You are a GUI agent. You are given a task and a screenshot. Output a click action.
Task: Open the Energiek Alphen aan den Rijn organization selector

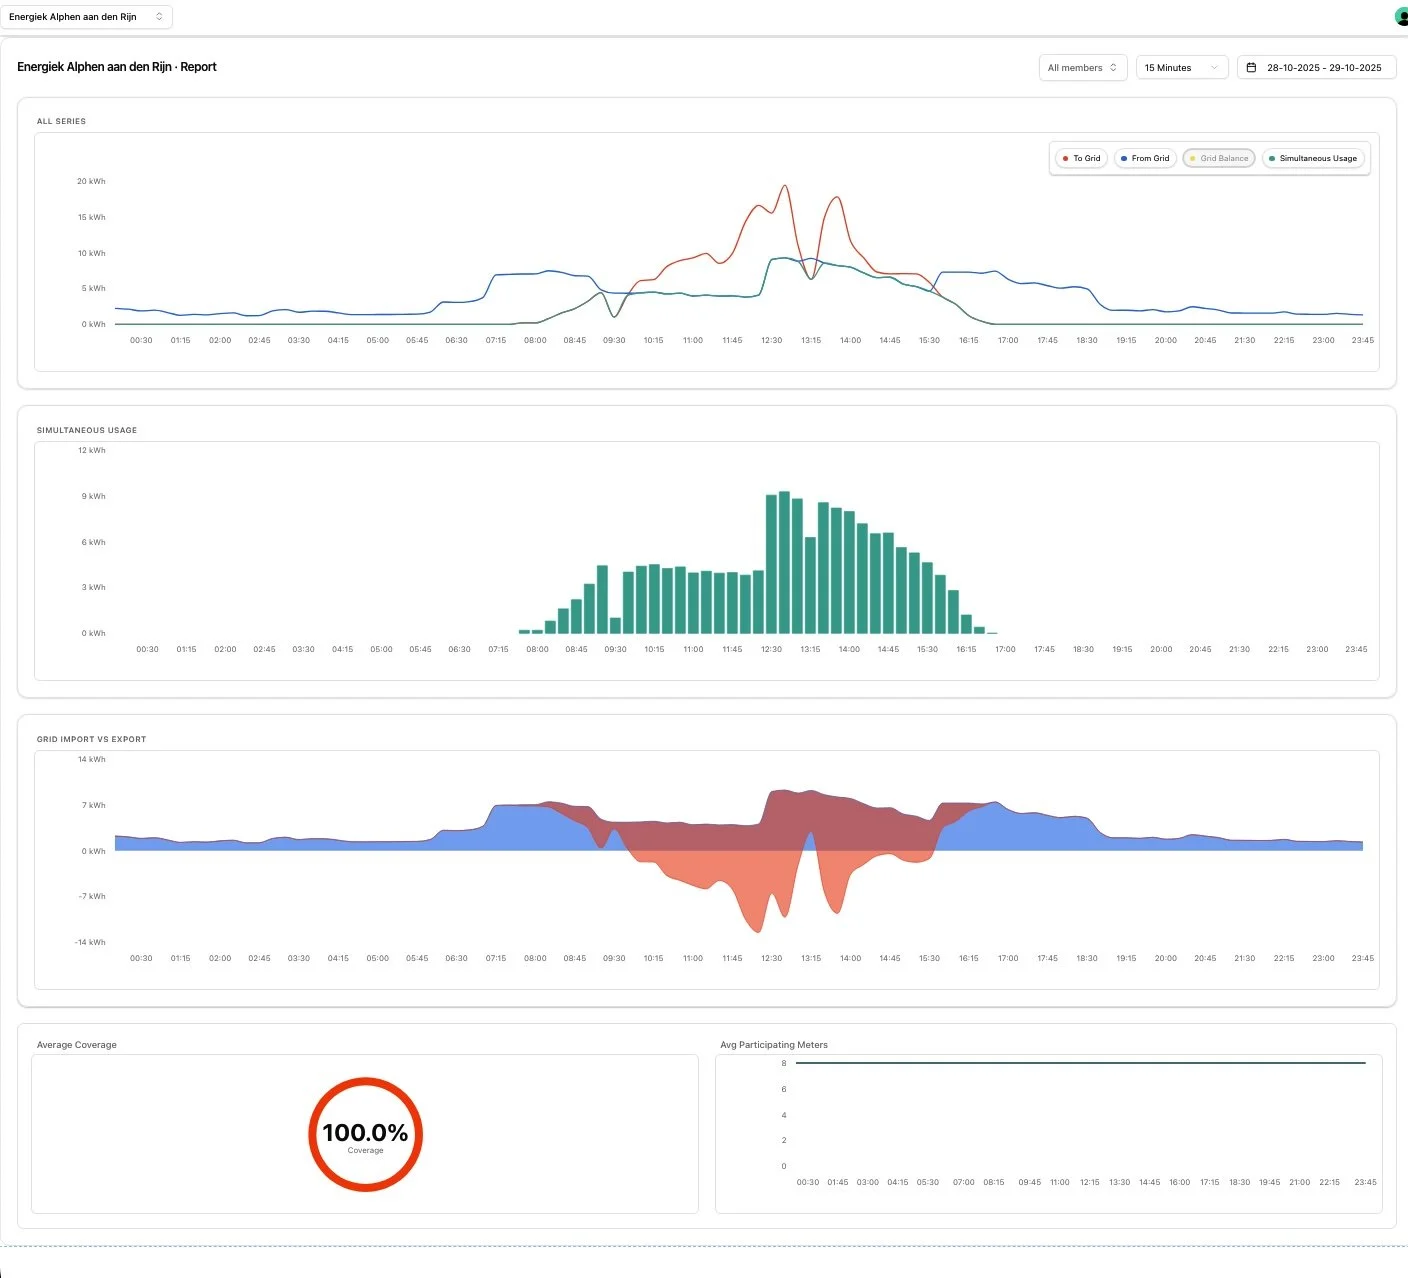pos(87,17)
